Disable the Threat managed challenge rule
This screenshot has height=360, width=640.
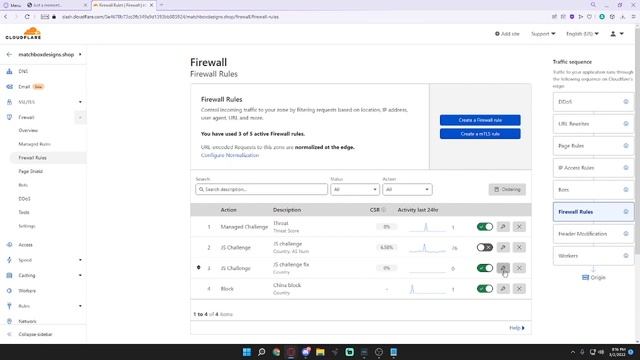(x=484, y=227)
